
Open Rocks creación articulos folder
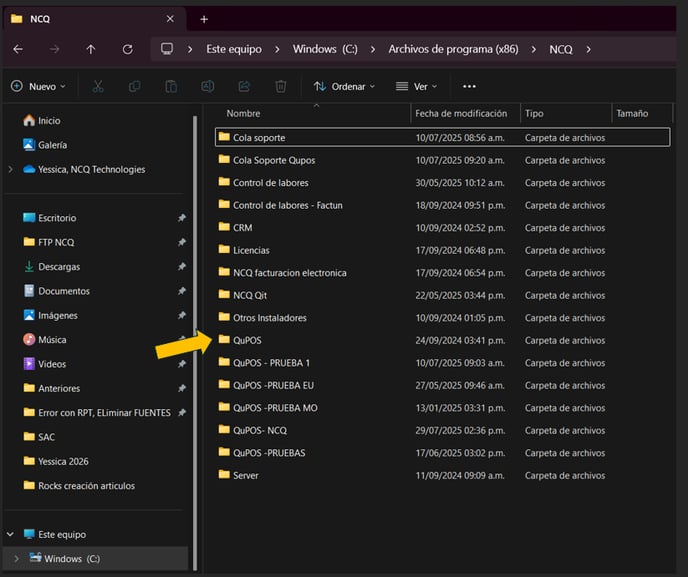coord(79,486)
